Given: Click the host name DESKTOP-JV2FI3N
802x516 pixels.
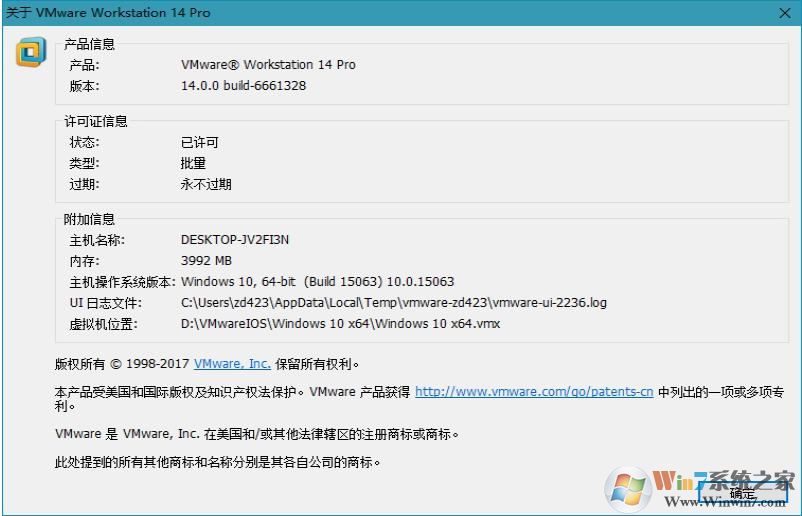Looking at the screenshot, I should (x=235, y=239).
